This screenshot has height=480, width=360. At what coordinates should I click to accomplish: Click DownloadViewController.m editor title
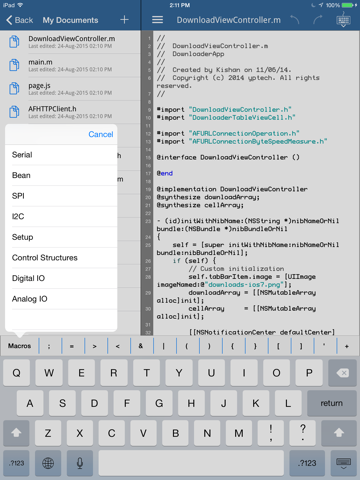click(x=229, y=20)
